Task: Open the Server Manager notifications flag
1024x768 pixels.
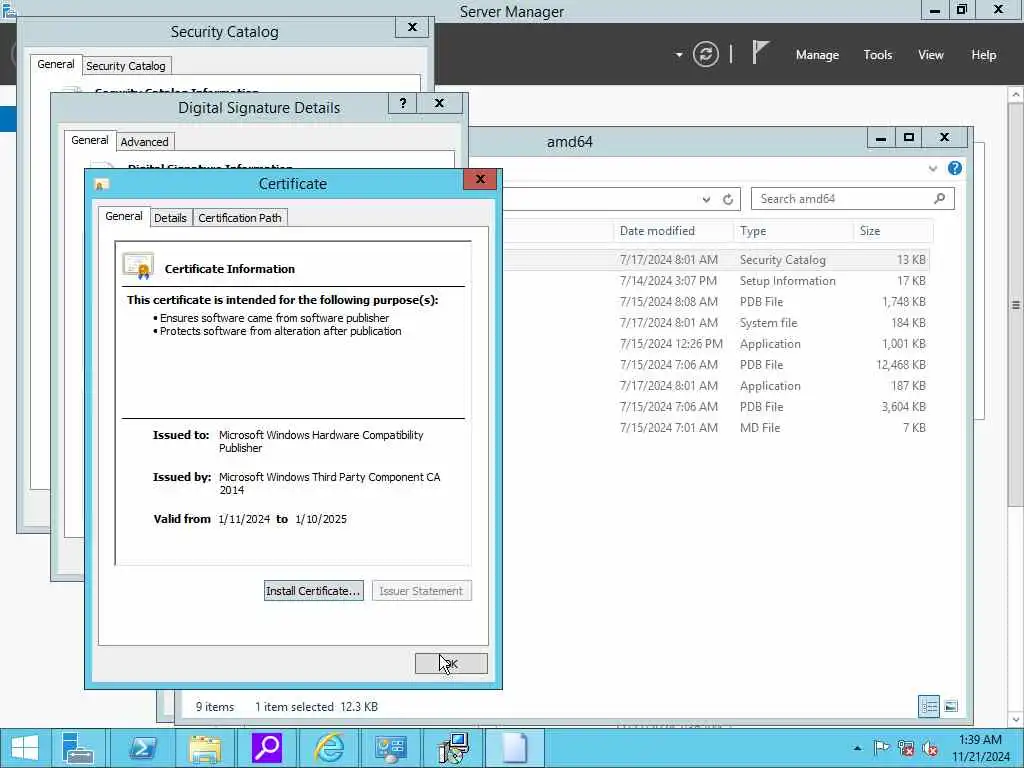Action: pyautogui.click(x=760, y=52)
